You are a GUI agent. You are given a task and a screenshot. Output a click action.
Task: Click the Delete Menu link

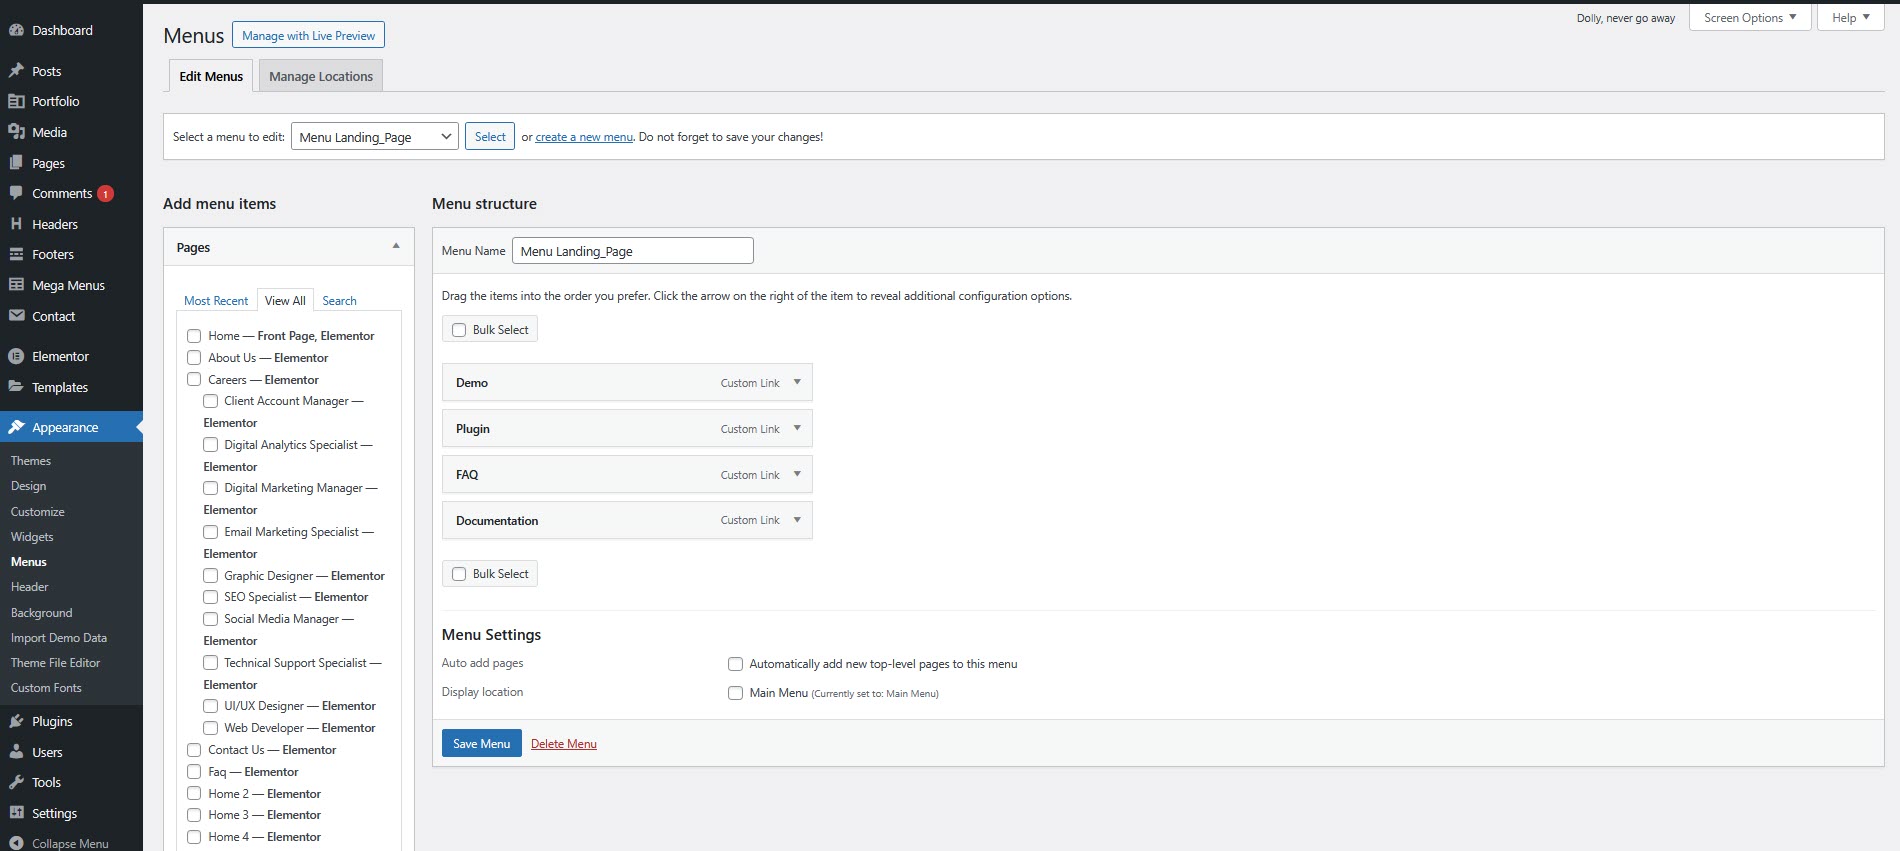563,744
